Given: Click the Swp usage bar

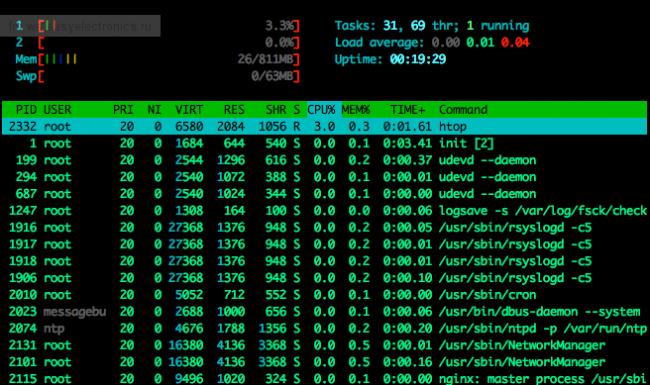Looking at the screenshot, I should click(x=158, y=76).
